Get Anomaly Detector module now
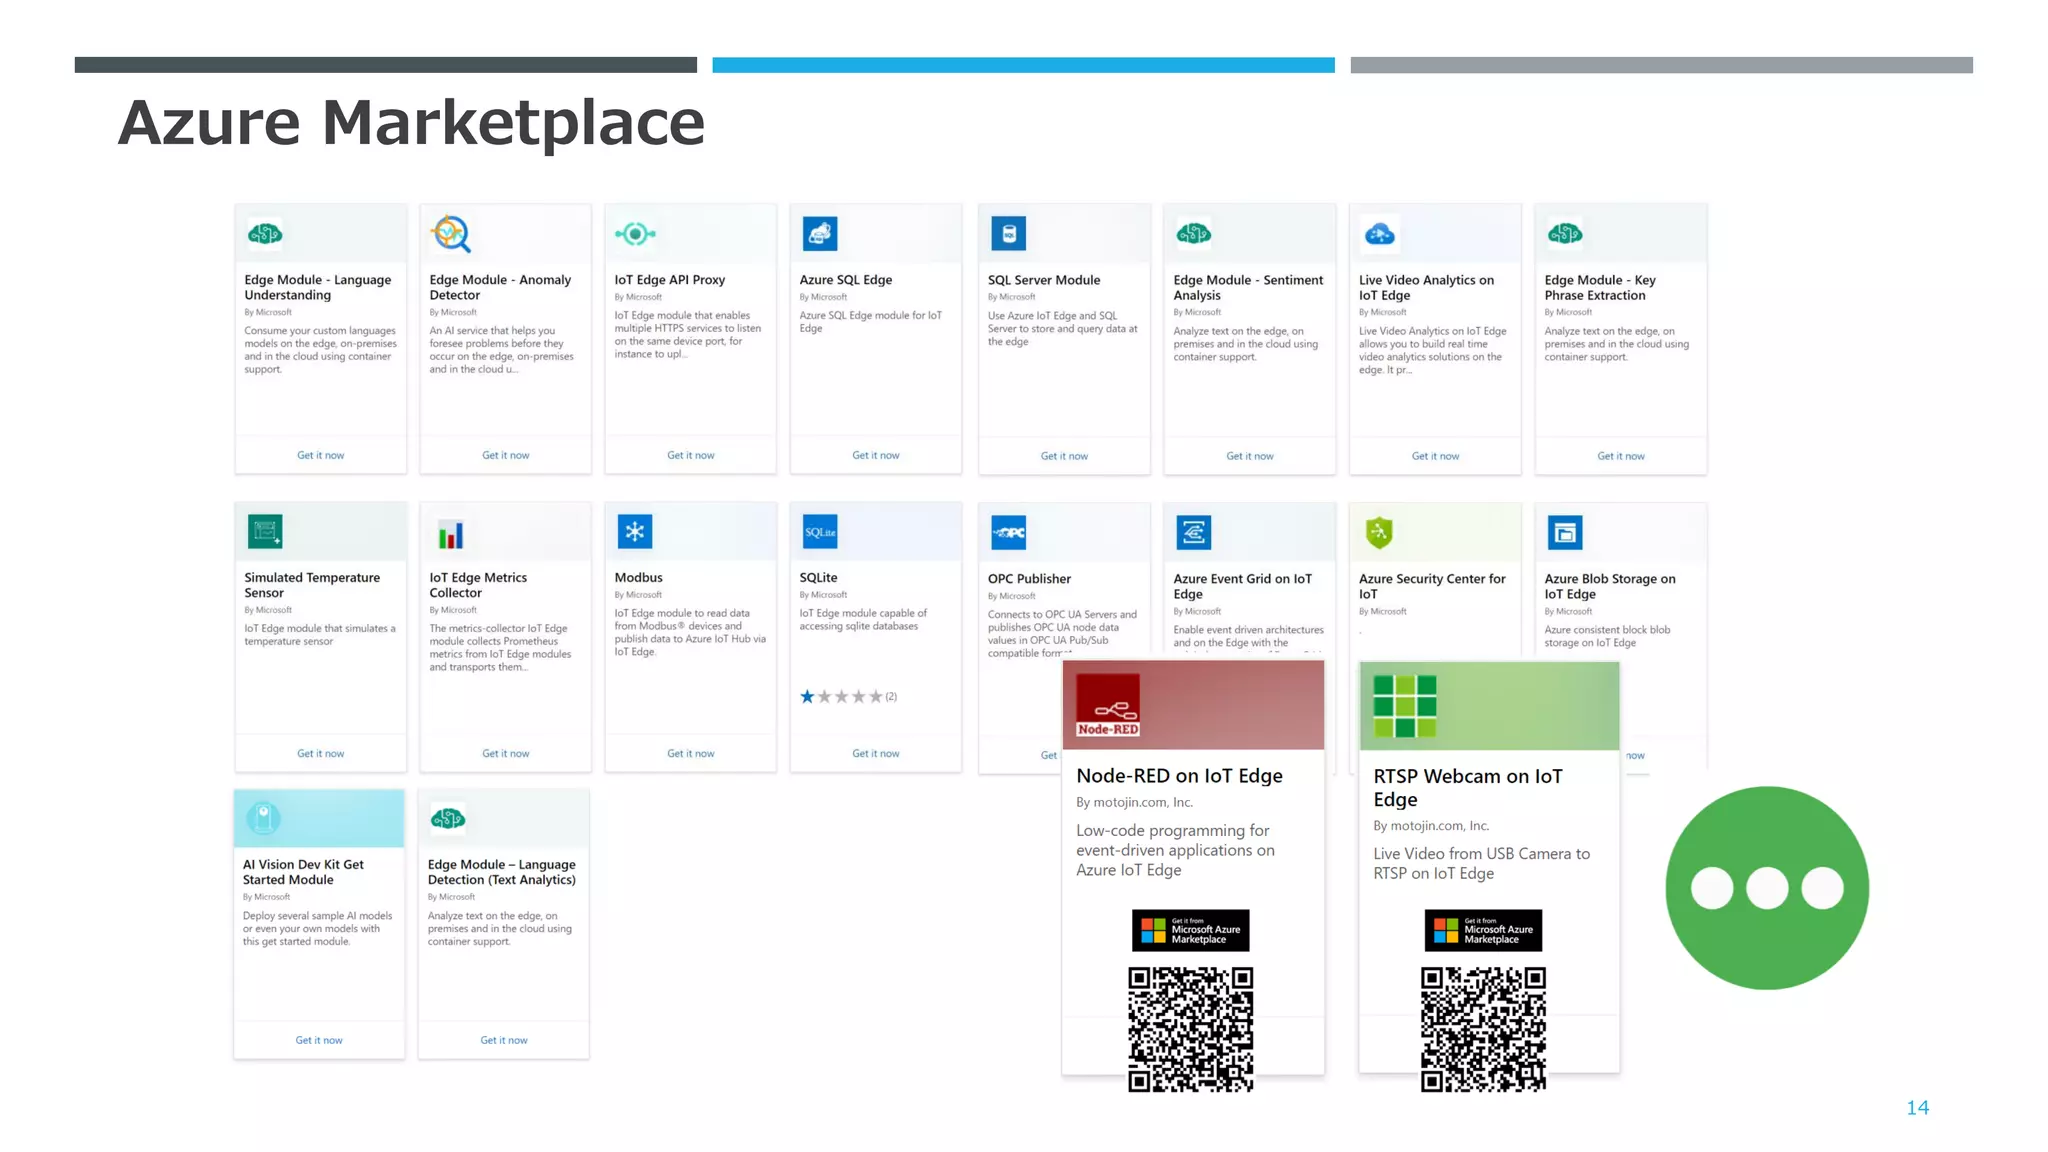 (x=506, y=455)
